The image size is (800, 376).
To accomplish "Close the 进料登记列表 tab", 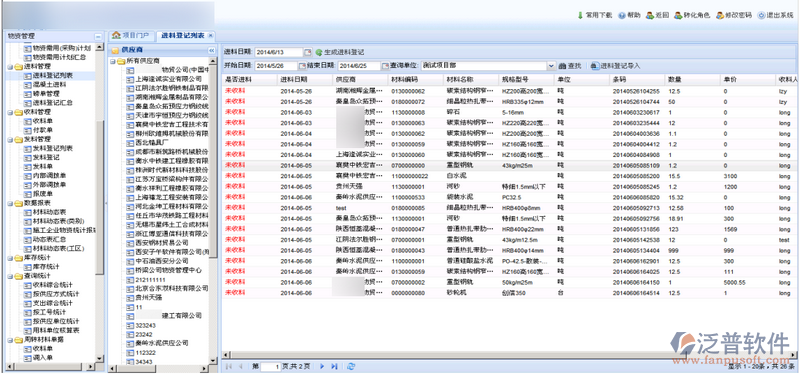I will (210, 36).
